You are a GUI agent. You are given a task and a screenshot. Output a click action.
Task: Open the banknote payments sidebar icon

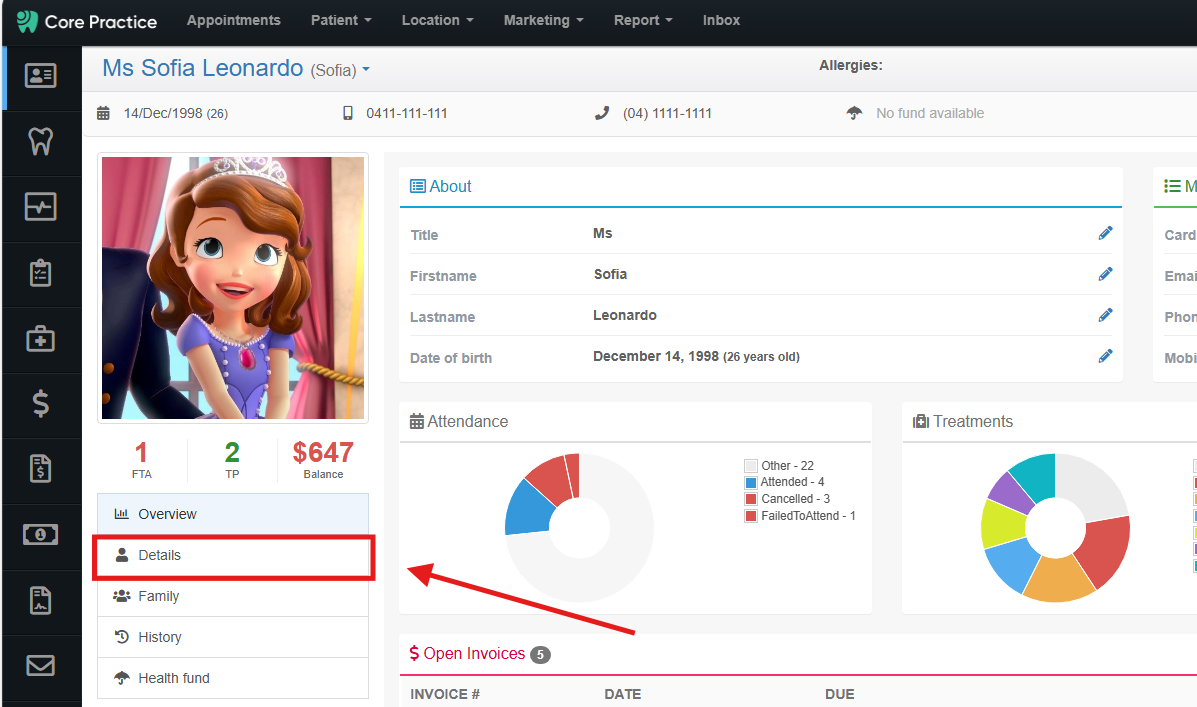coord(40,534)
